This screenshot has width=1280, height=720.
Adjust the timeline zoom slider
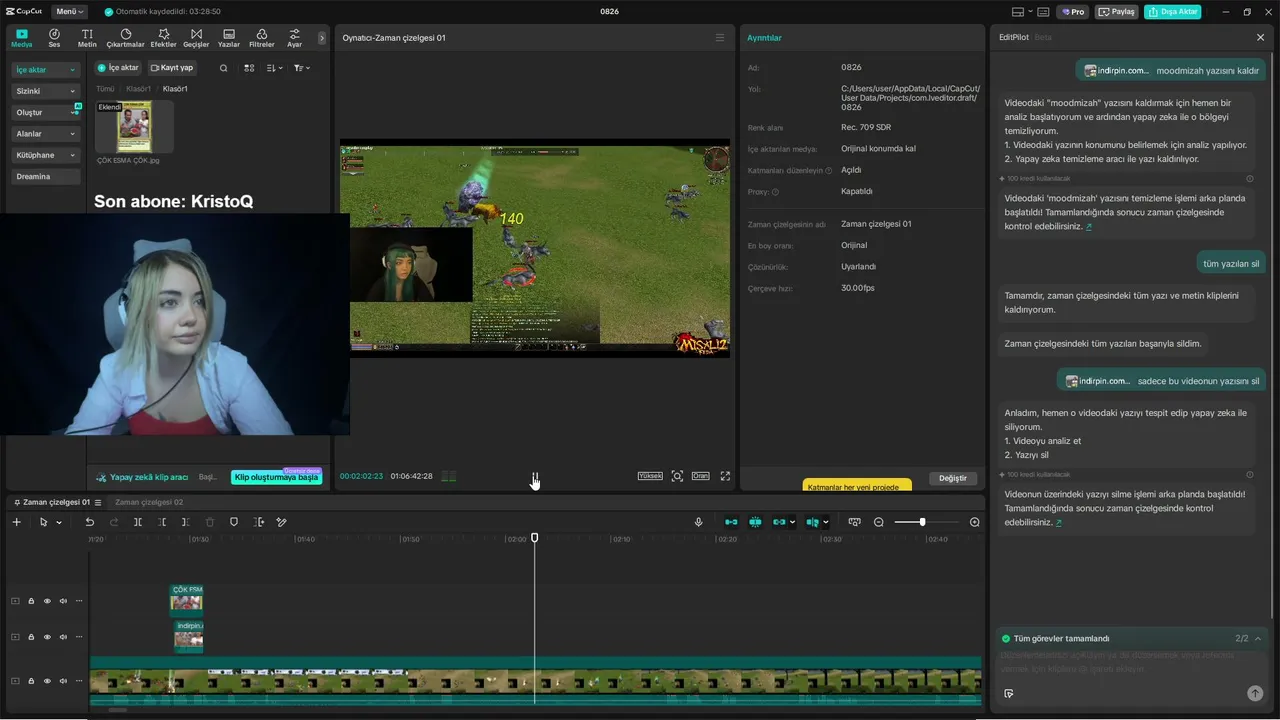point(925,522)
